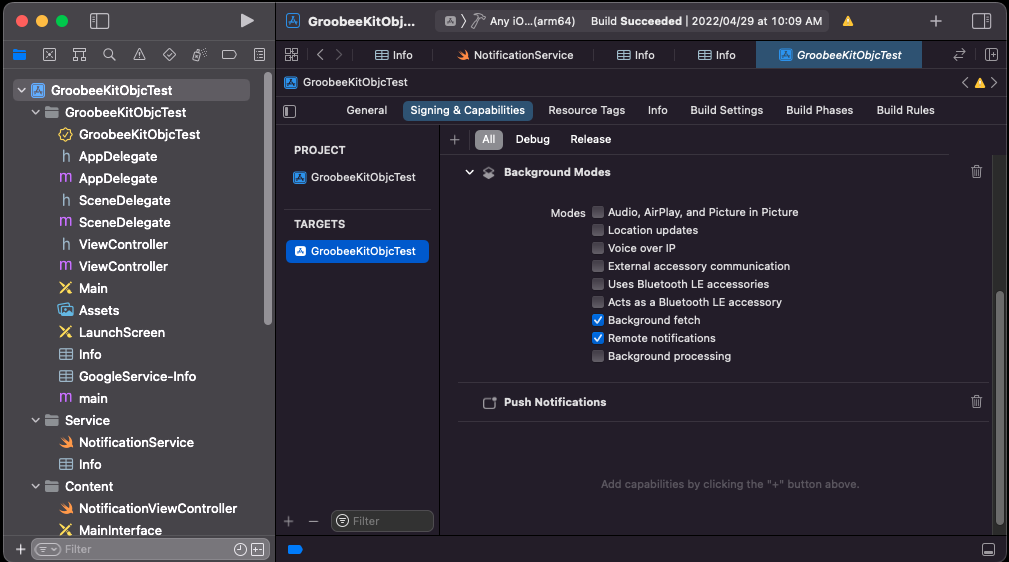Delete the Push Notifications capability via its trash icon
This screenshot has height=562, width=1009.
click(976, 402)
